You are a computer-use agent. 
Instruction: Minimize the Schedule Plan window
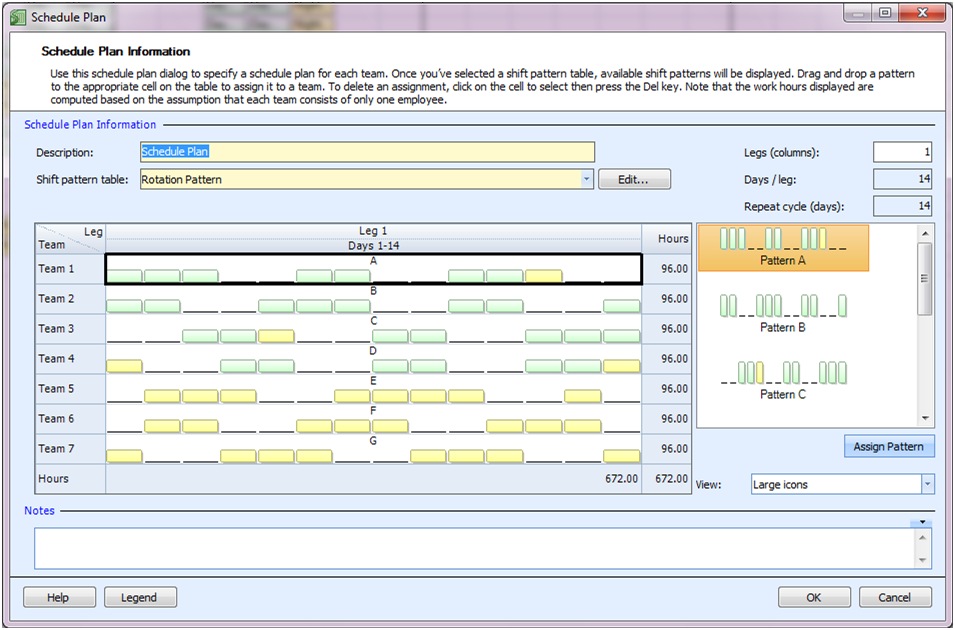(858, 13)
